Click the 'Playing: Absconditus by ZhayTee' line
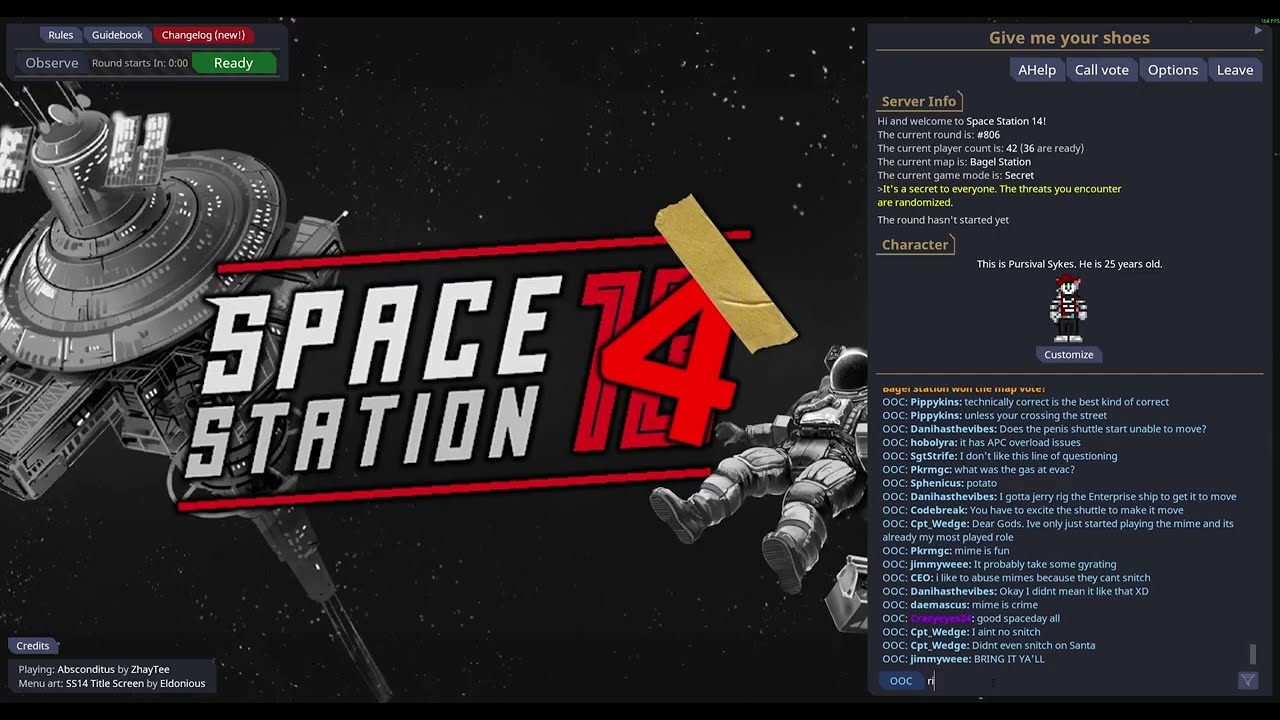The height and width of the screenshot is (720, 1280). click(x=94, y=669)
